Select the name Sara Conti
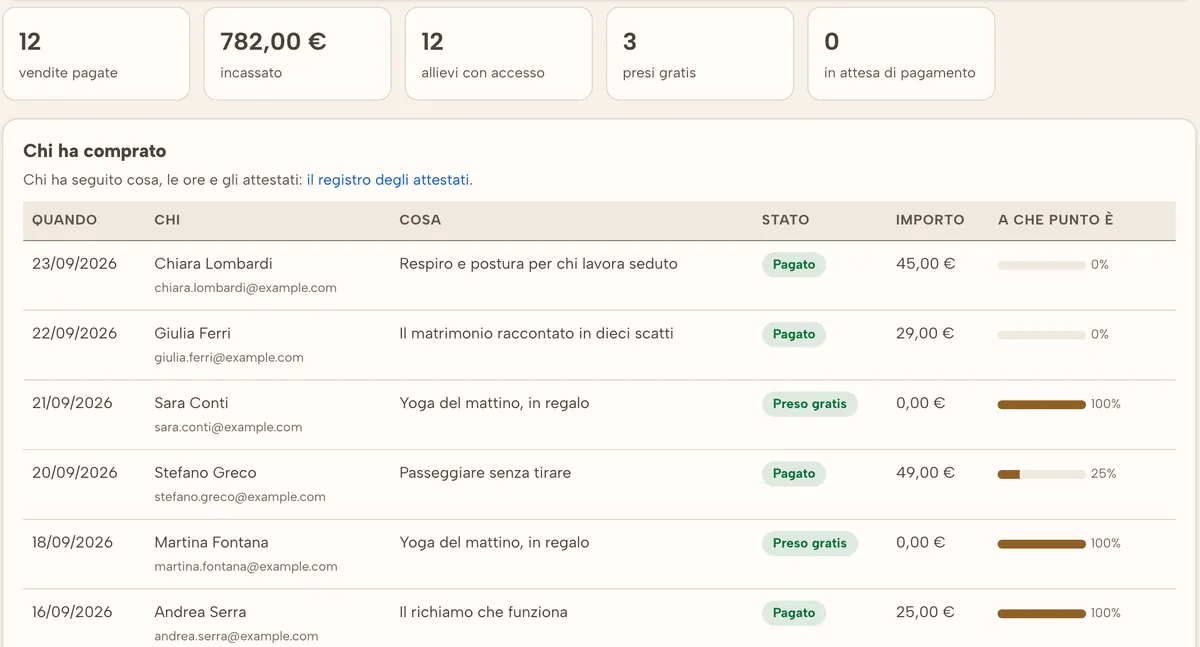Image resolution: width=1200 pixels, height=647 pixels. coord(191,403)
